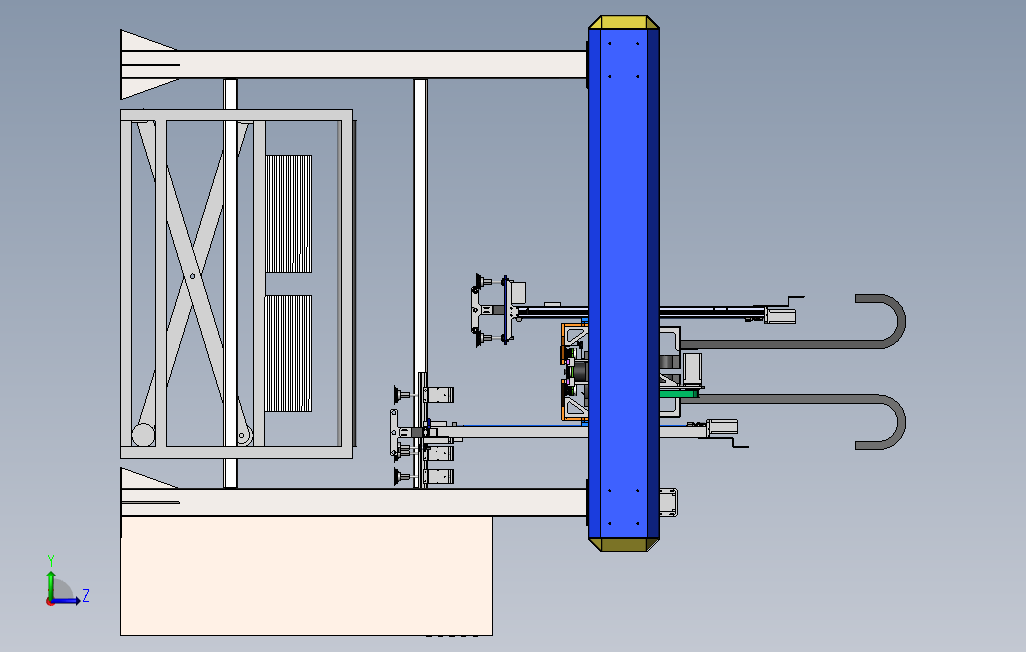Select the blue vertical column

623,283
